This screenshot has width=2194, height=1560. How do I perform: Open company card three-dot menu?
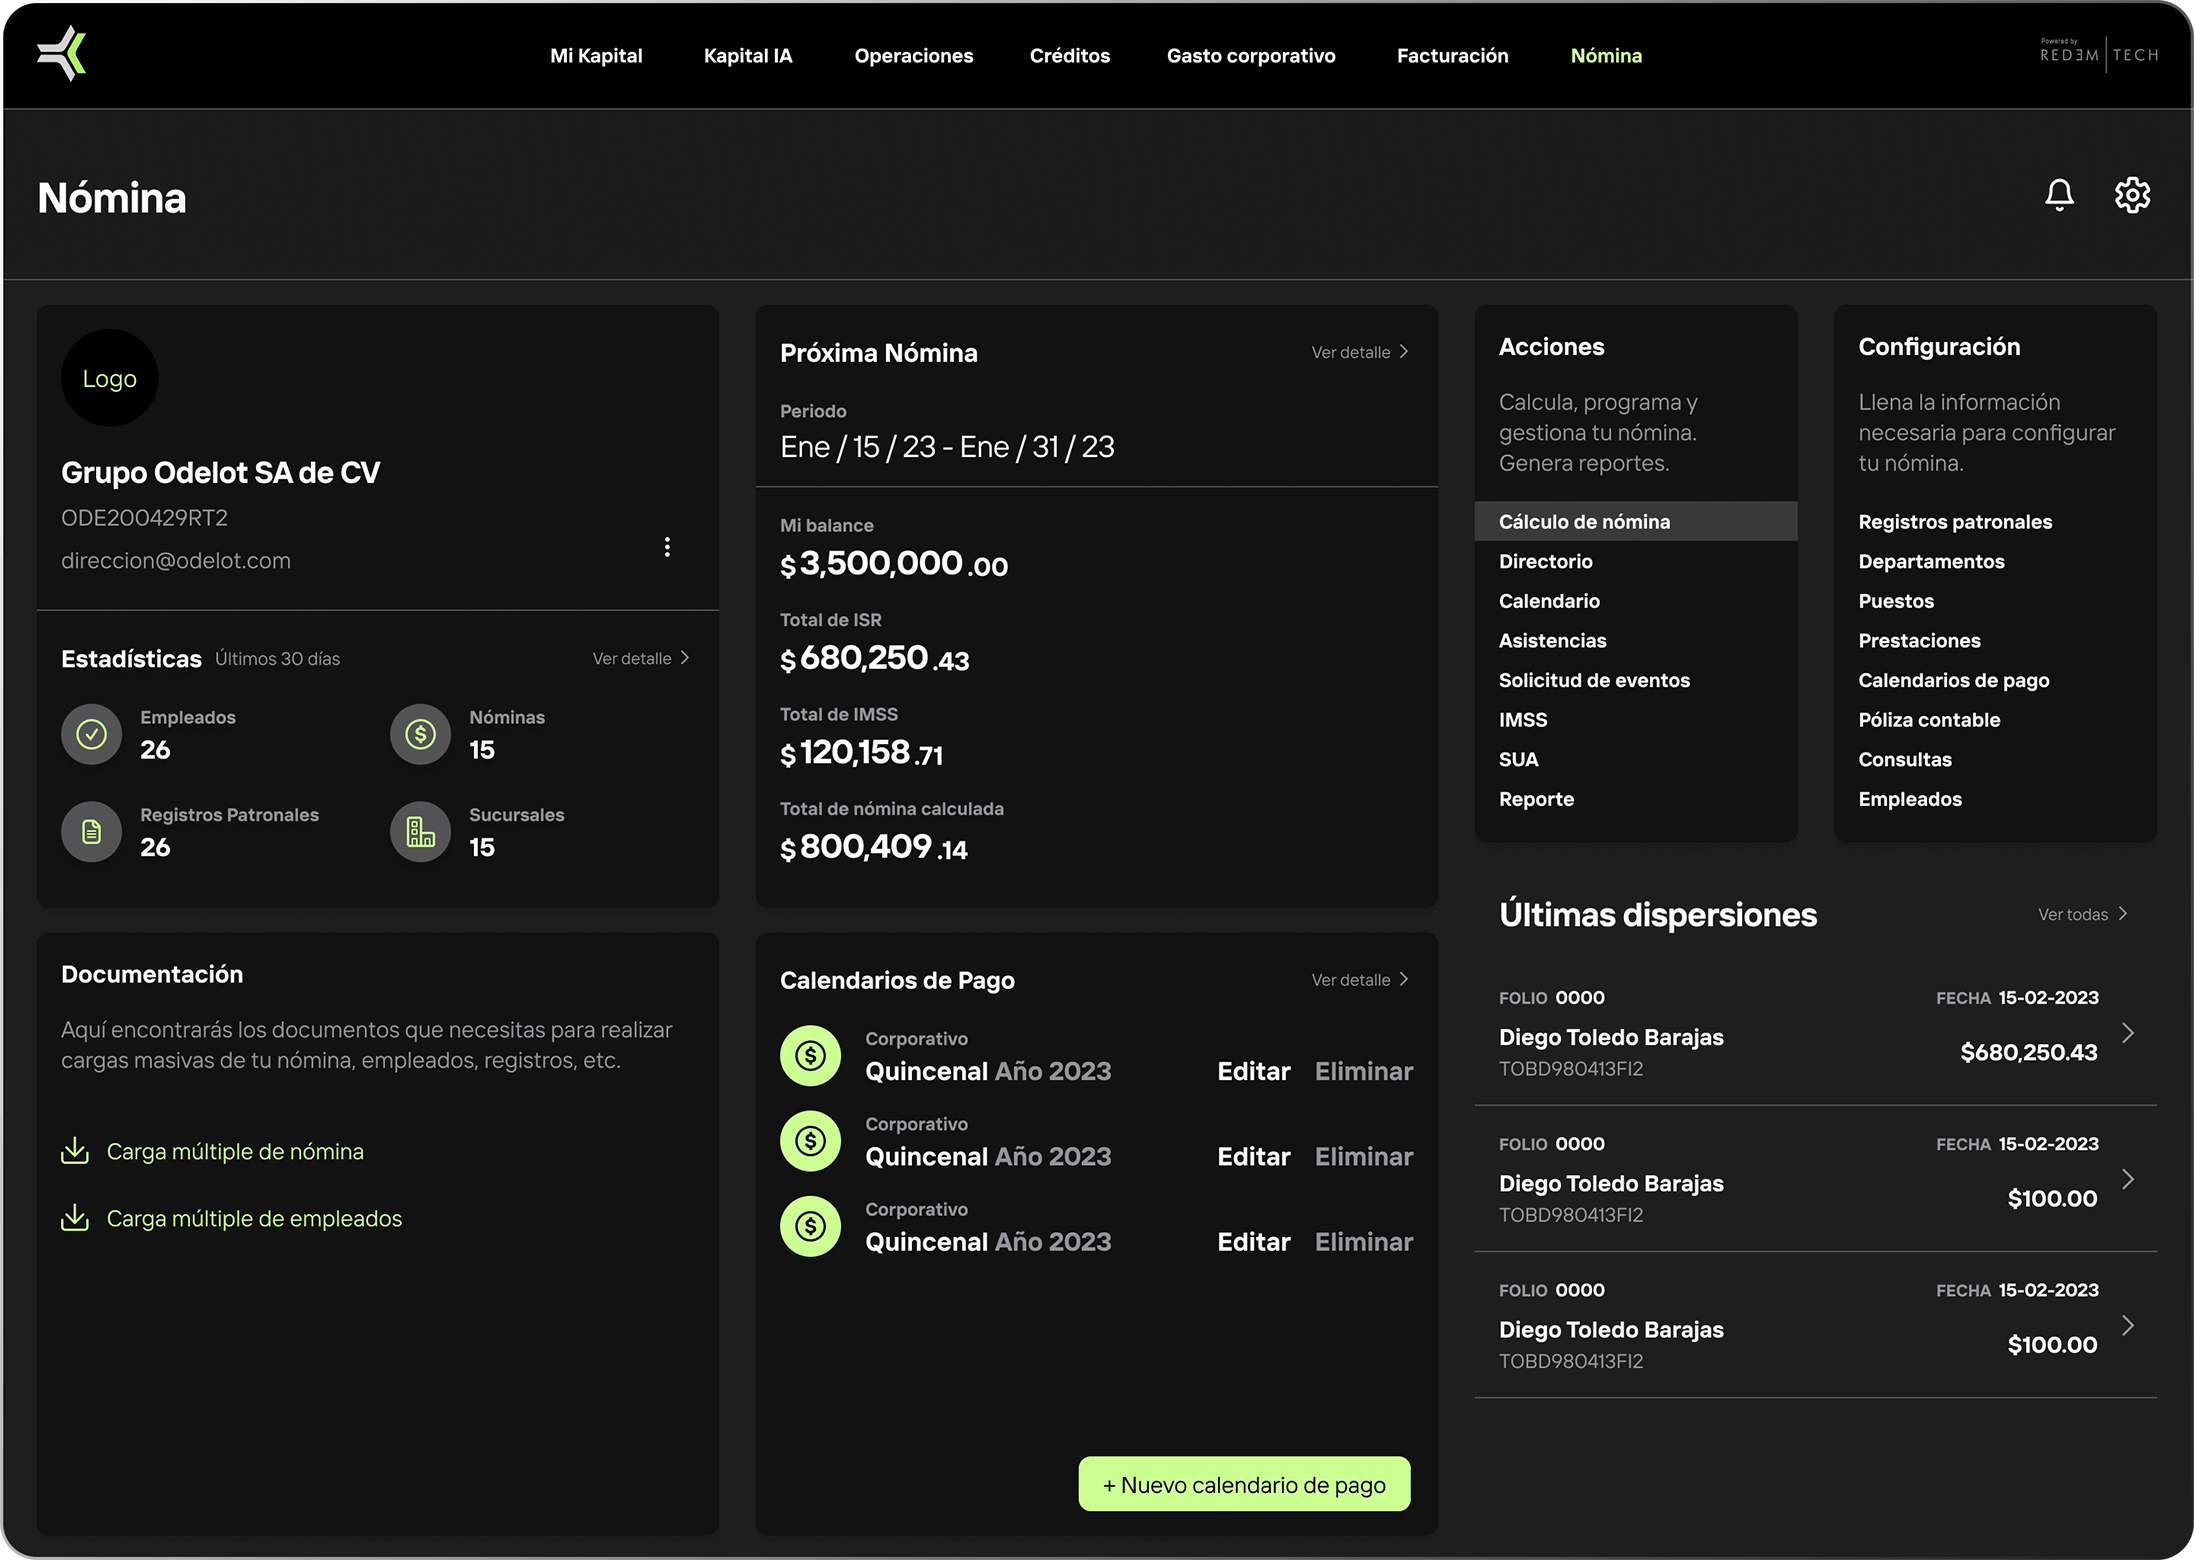[667, 547]
